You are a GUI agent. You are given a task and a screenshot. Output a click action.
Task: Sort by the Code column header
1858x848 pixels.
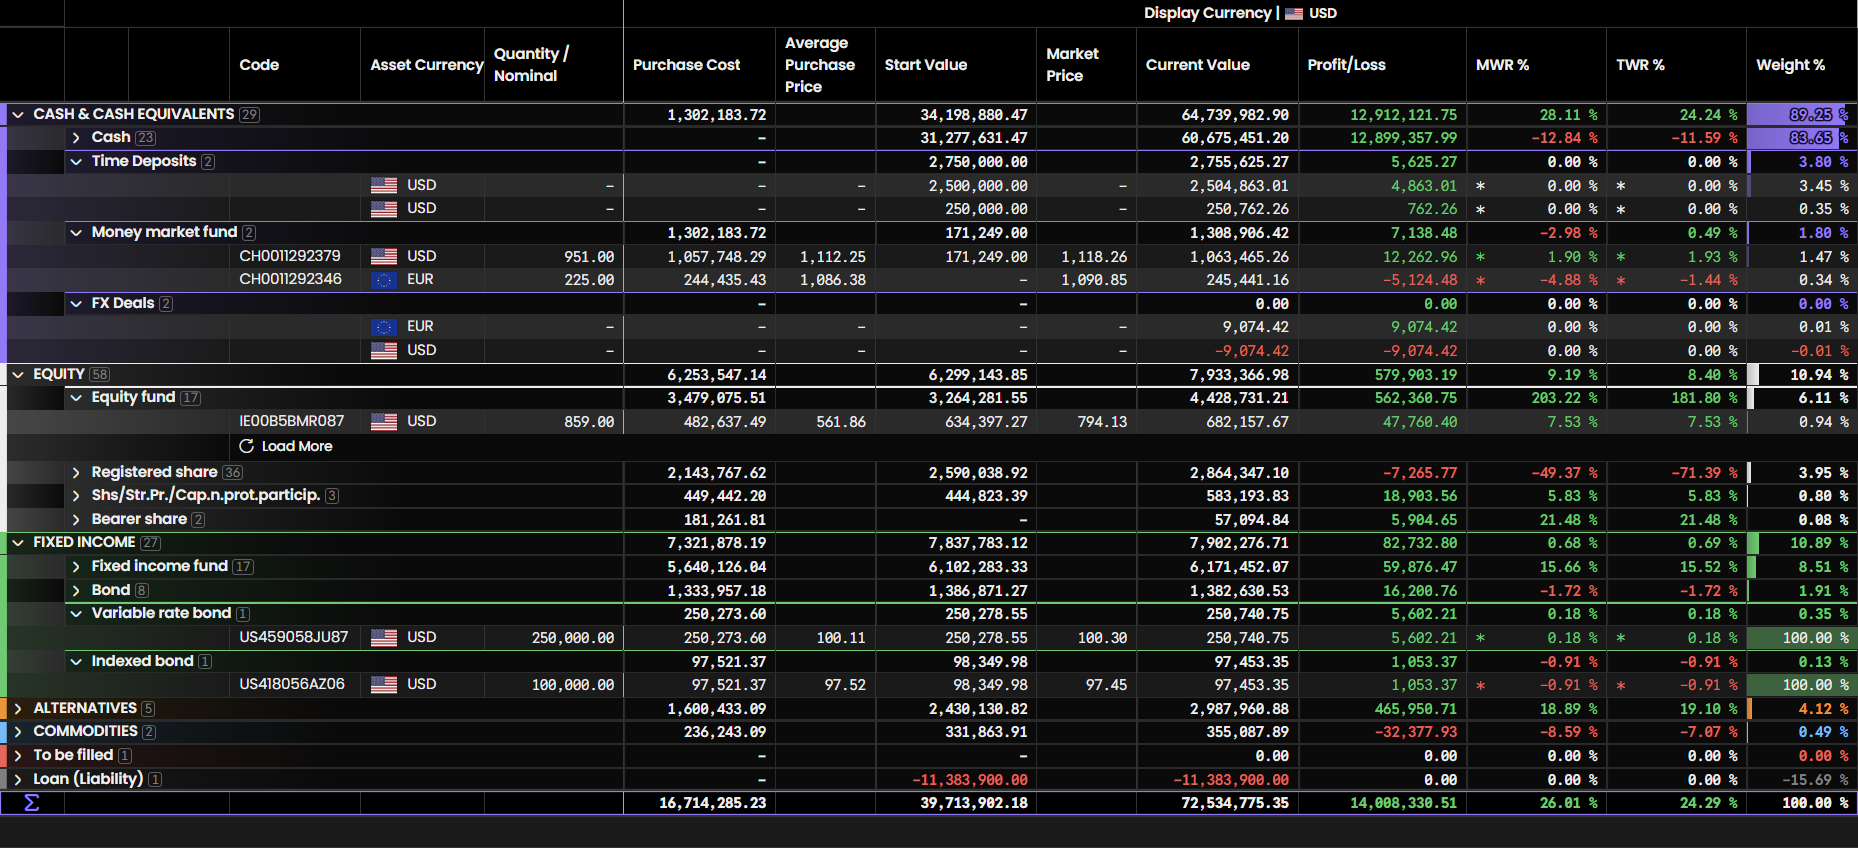(x=259, y=65)
